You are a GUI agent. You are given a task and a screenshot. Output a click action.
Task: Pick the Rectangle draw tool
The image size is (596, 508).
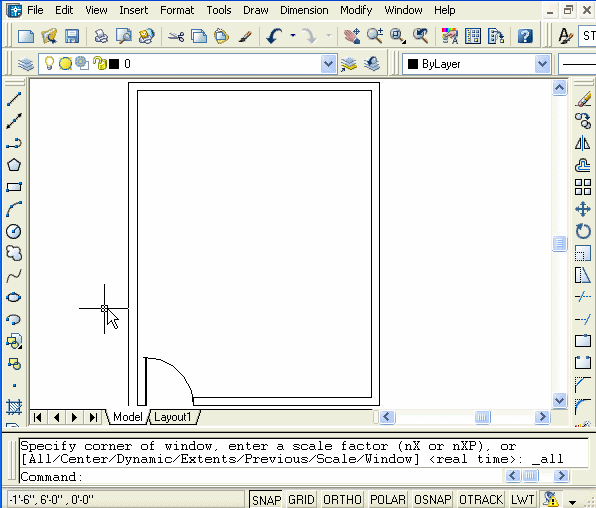pos(14,187)
